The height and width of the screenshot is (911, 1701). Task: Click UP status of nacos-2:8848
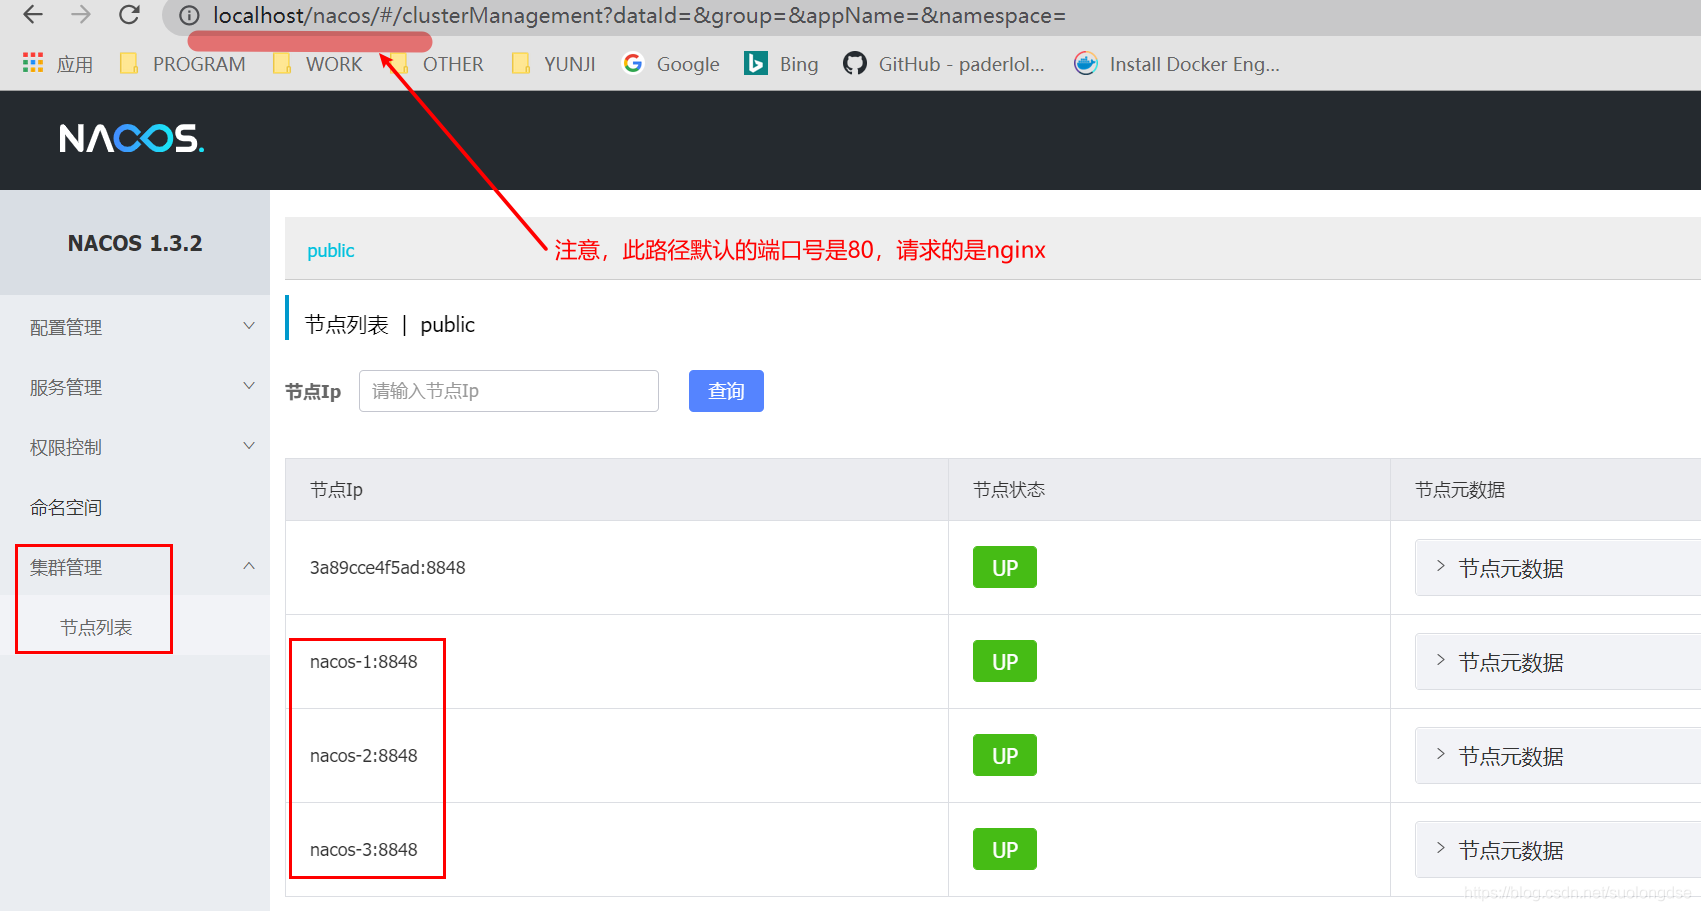(1005, 755)
